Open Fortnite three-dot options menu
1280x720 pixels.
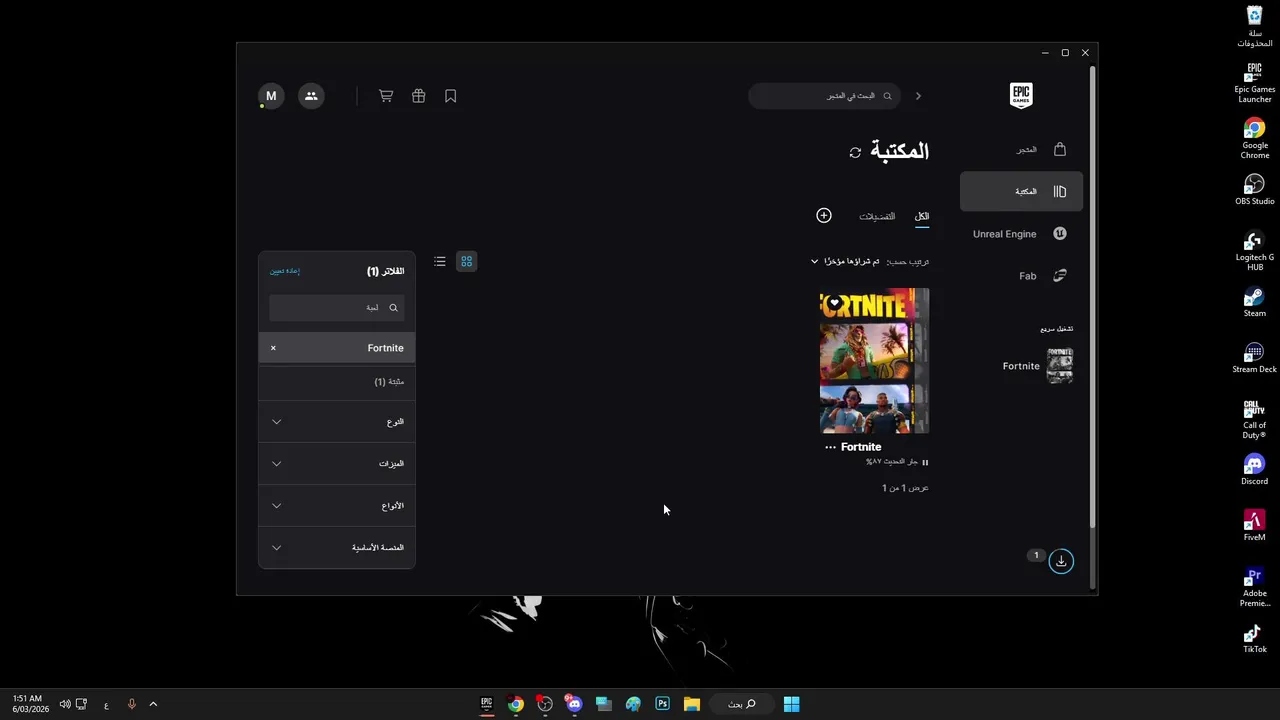click(830, 447)
